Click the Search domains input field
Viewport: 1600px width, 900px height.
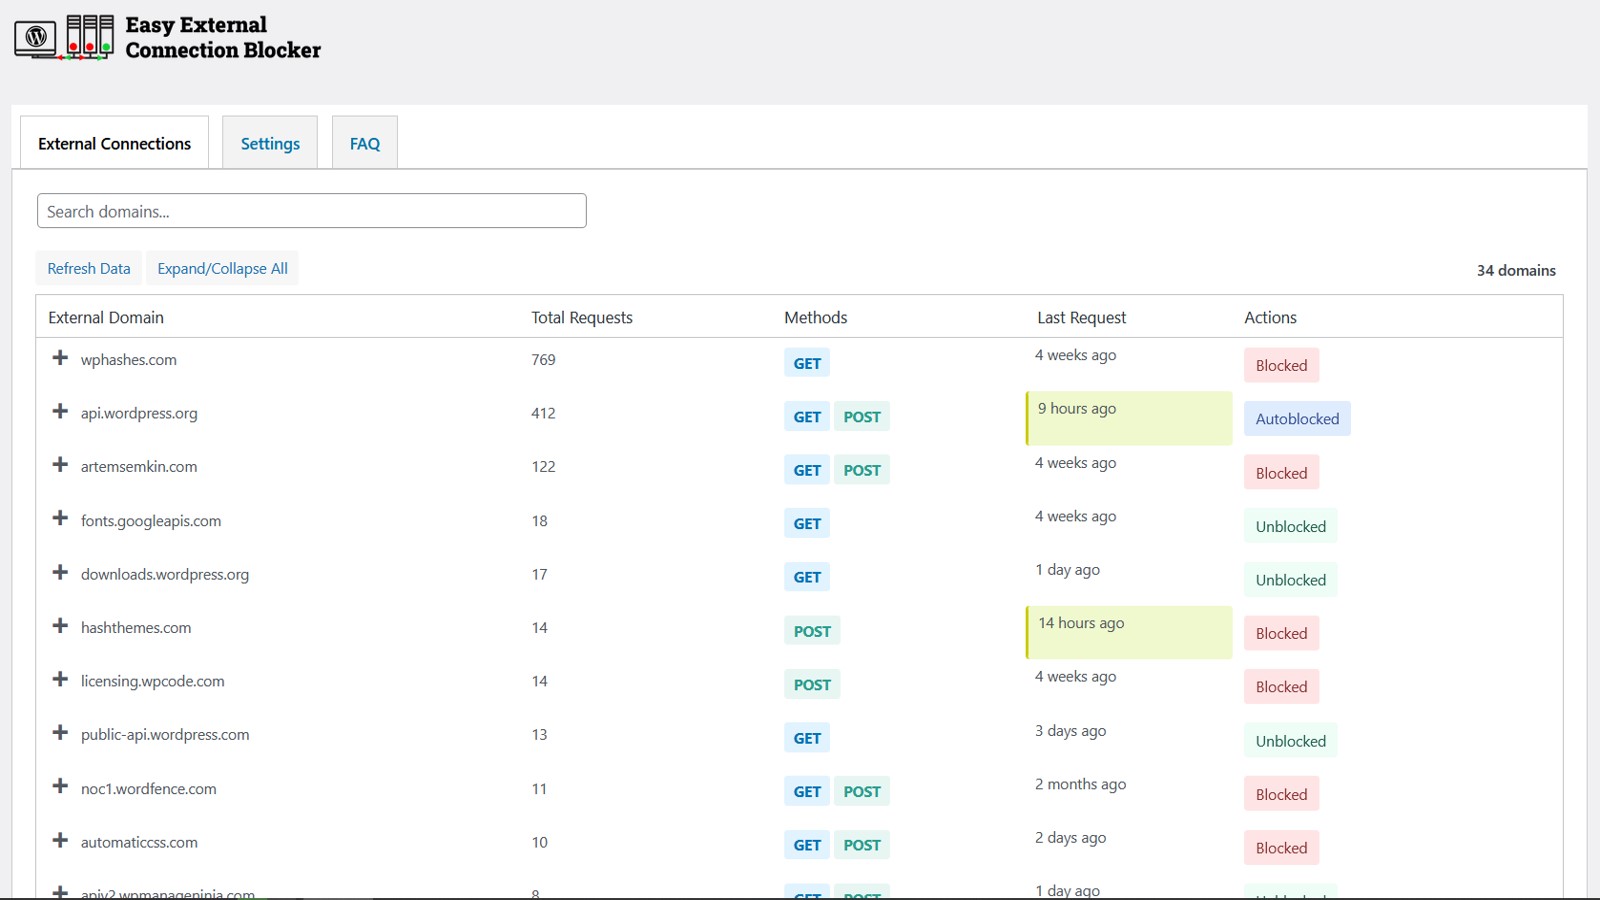(x=311, y=211)
